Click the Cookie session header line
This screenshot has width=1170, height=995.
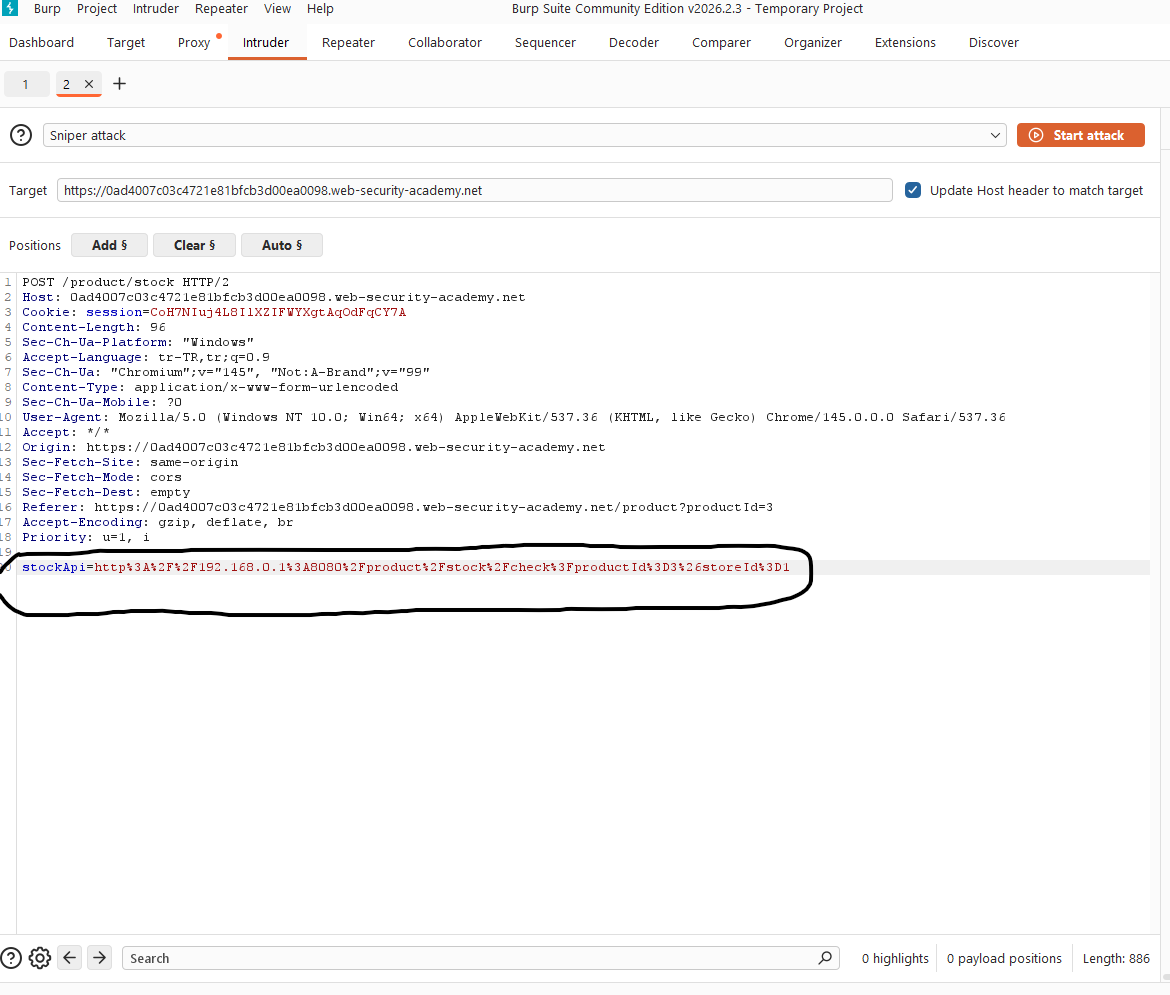[x=214, y=312]
